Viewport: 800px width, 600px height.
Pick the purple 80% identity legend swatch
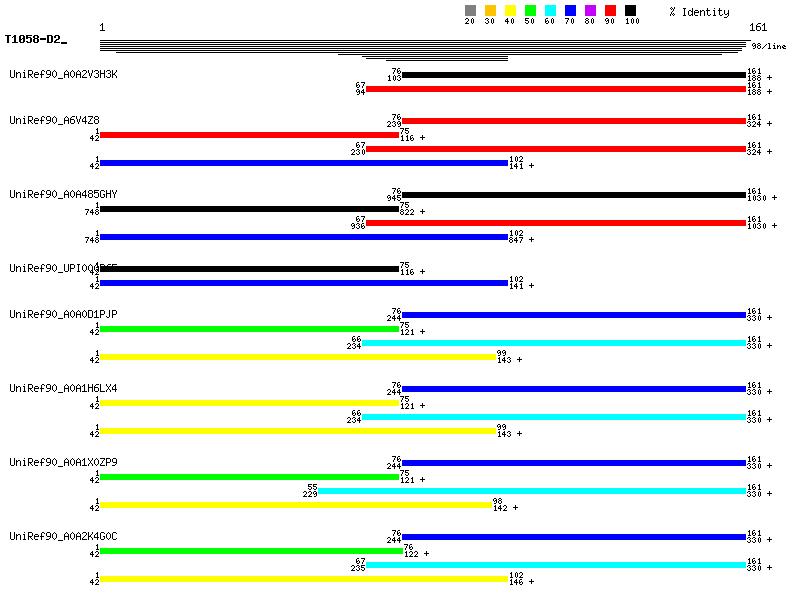point(590,11)
